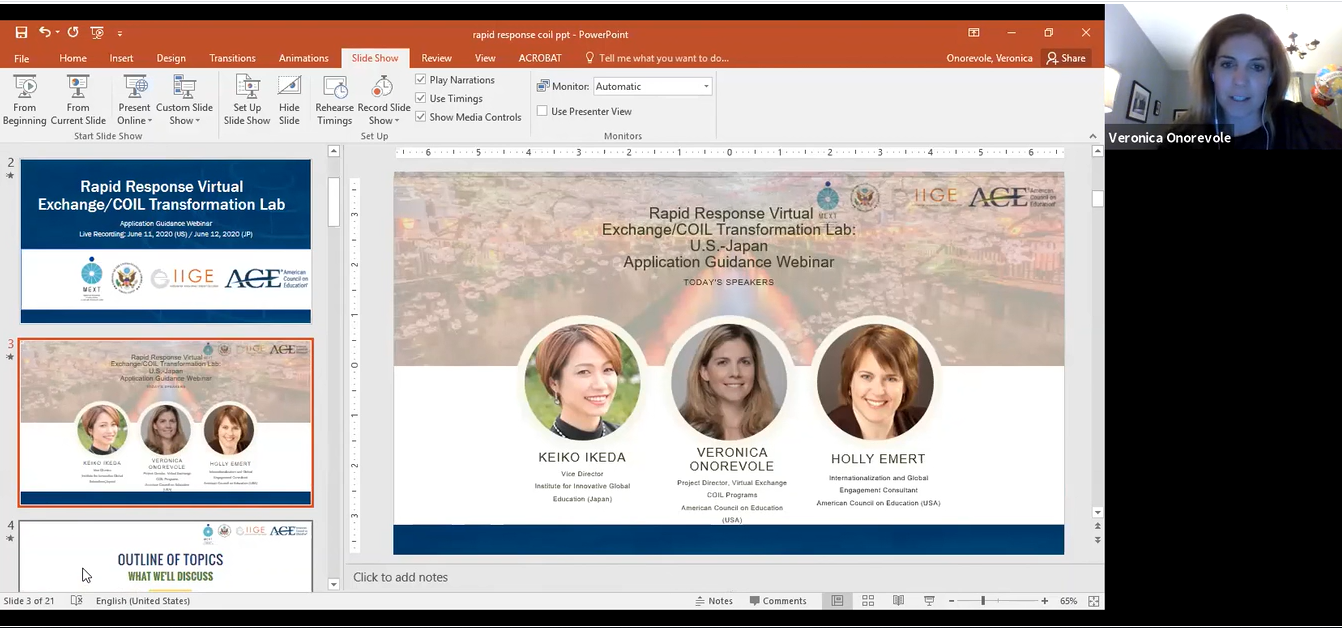Viewport: 1342px width, 628px height.
Task: Open Ribbon Display Options icon
Action: click(973, 33)
